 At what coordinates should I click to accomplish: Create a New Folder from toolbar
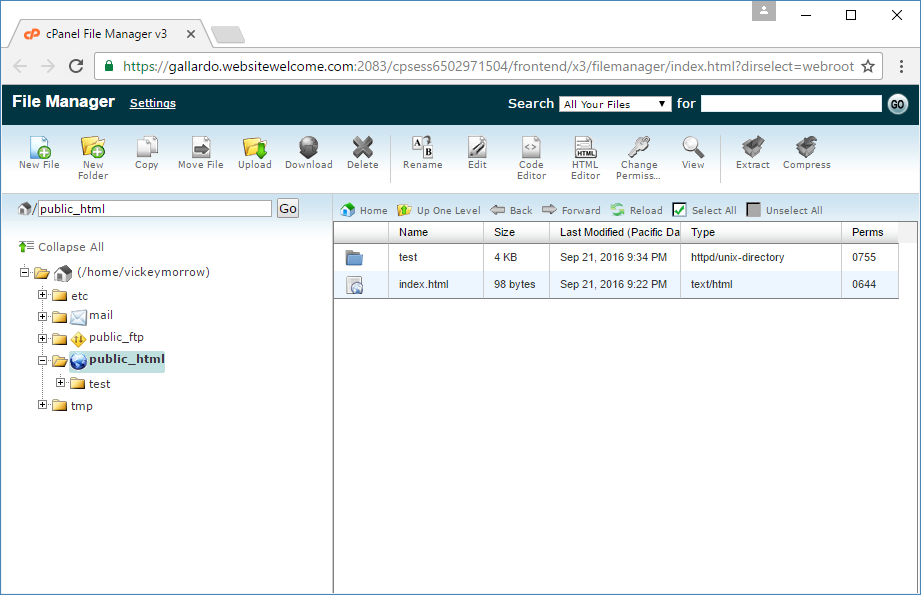click(93, 147)
